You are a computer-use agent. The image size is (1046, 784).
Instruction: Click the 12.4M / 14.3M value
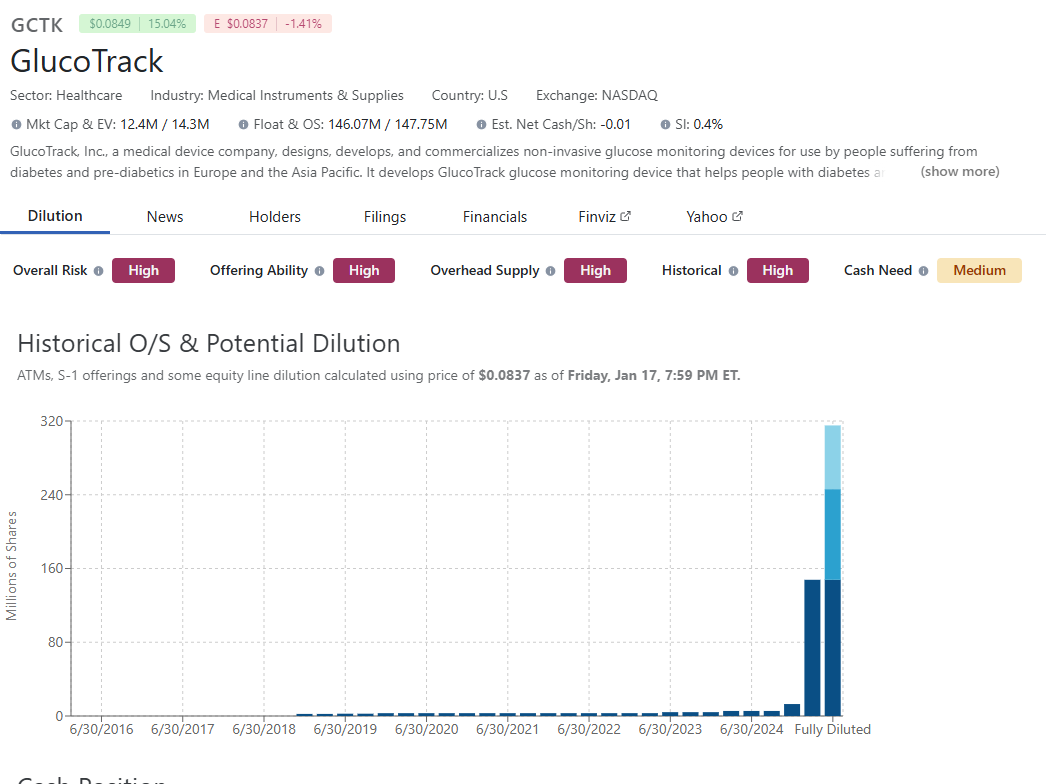(165, 125)
